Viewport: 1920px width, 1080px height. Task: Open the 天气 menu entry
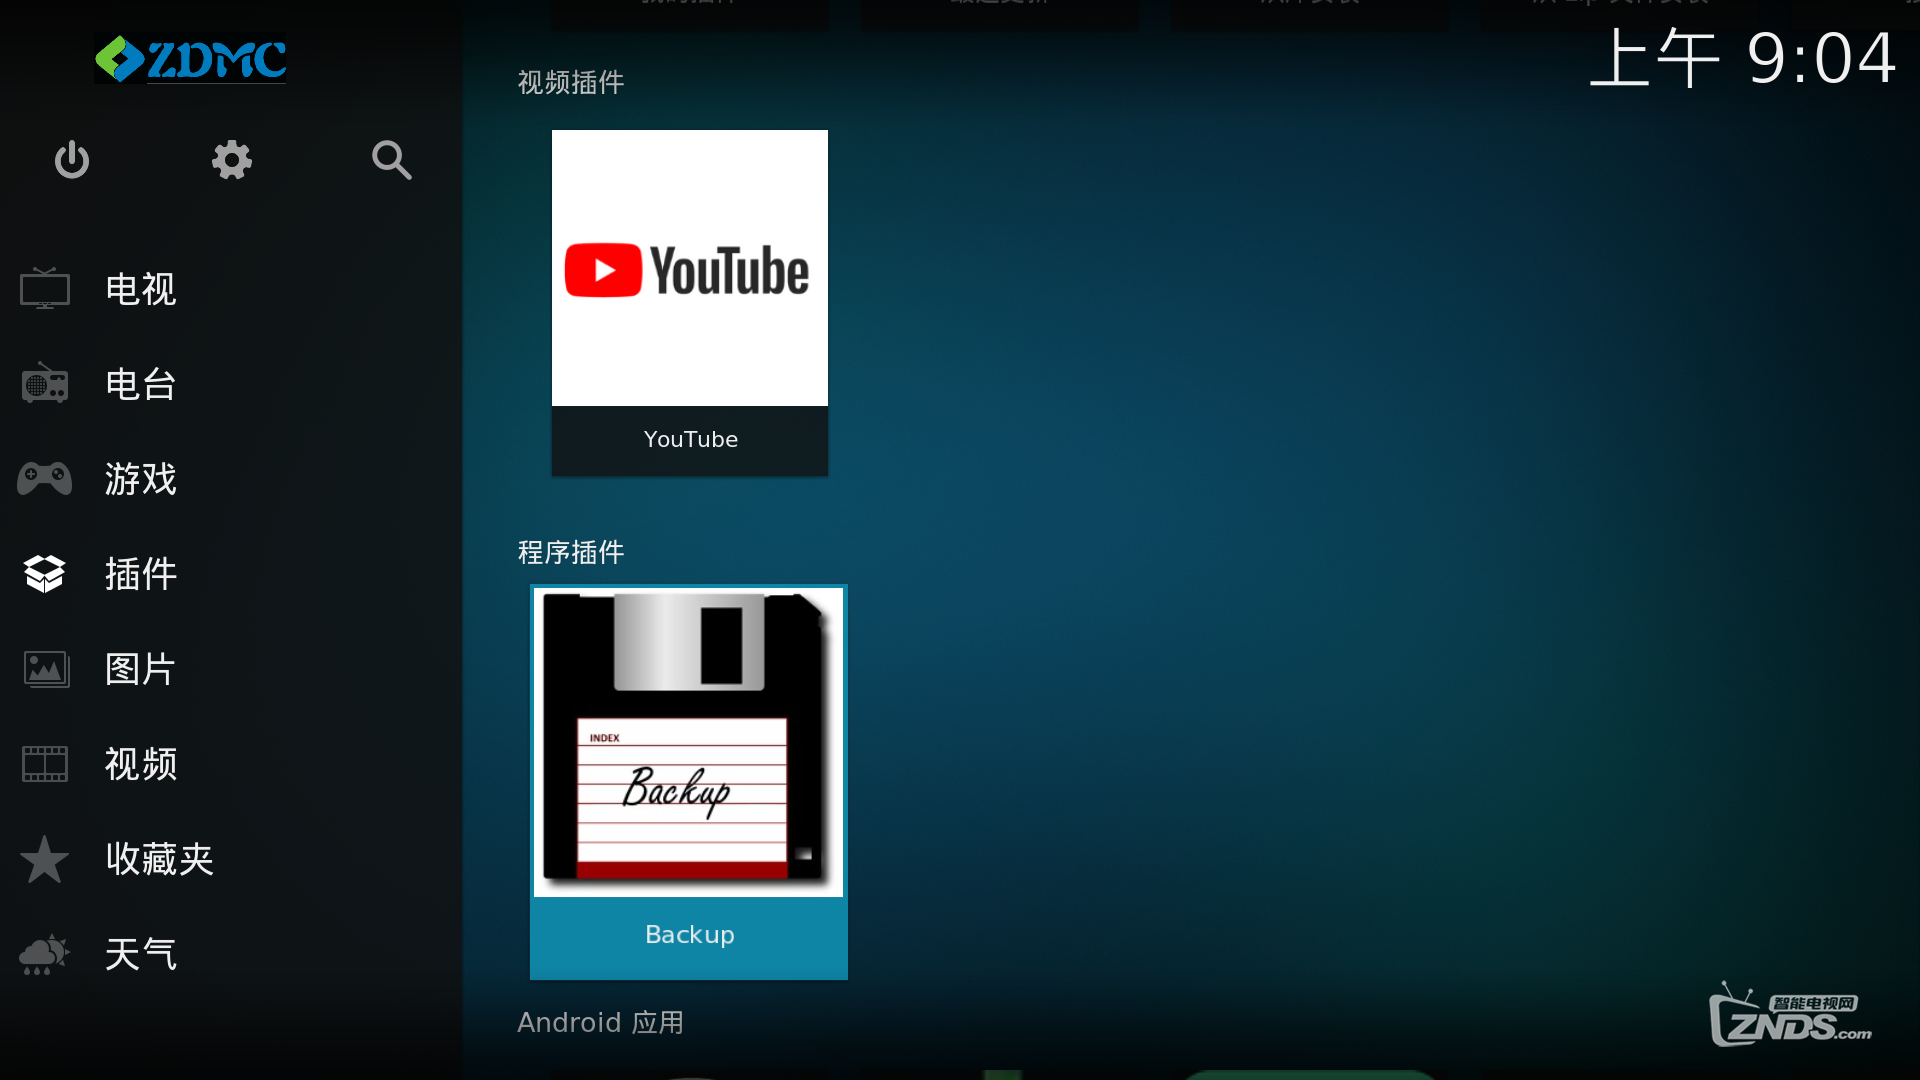click(x=141, y=954)
